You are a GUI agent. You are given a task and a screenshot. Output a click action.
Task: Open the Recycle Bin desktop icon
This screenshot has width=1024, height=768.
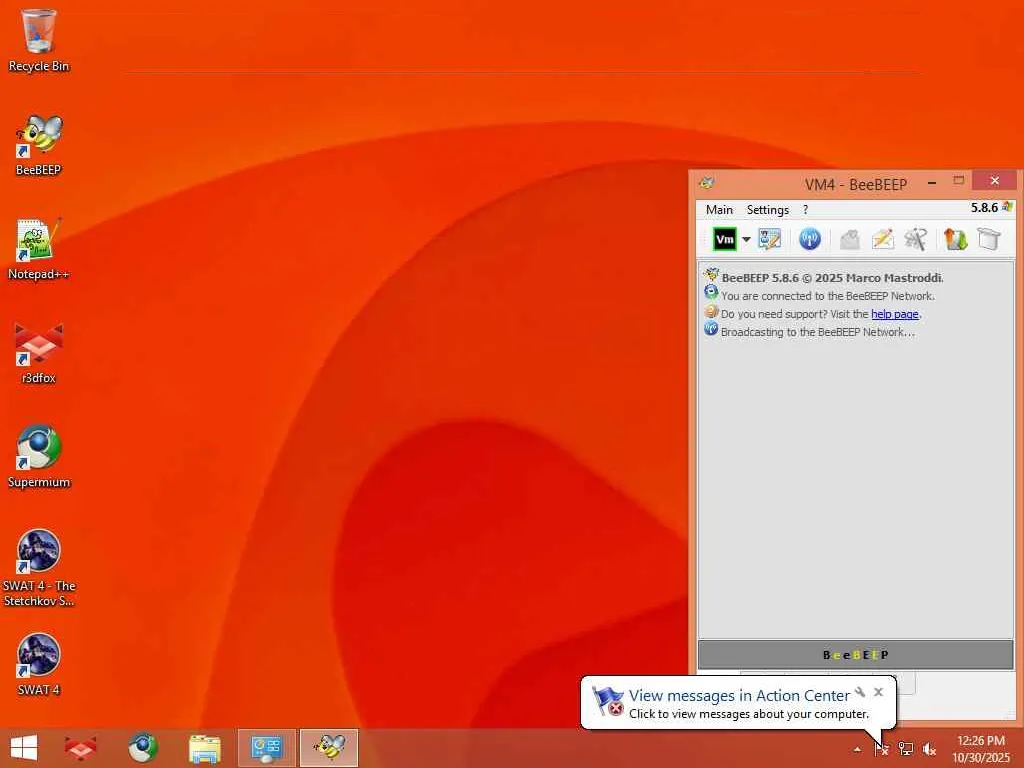[x=39, y=40]
